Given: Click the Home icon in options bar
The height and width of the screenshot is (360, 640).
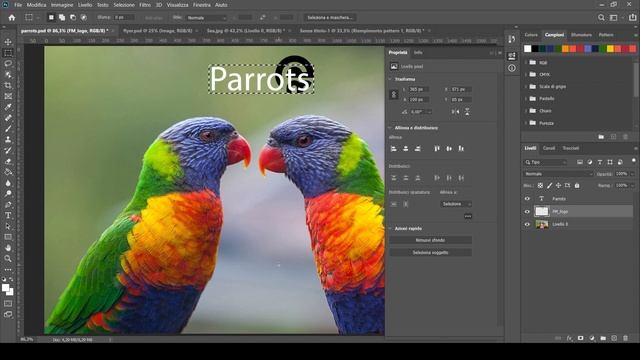Looking at the screenshot, I should [12, 18].
